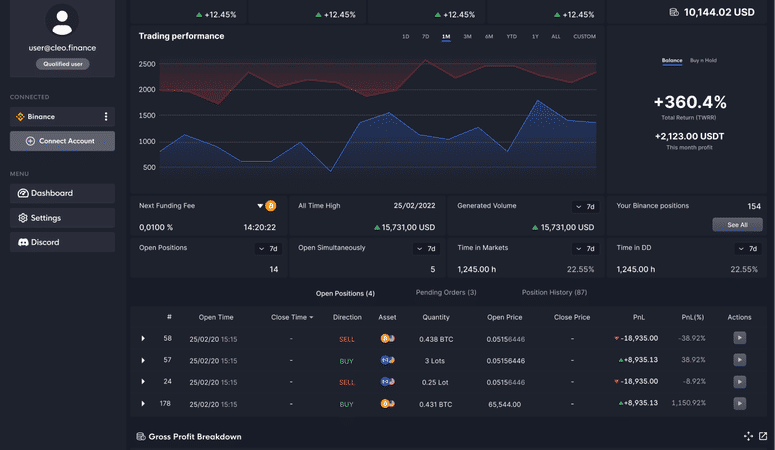Select the ALL chart range
The height and width of the screenshot is (450, 775).
[x=556, y=37]
